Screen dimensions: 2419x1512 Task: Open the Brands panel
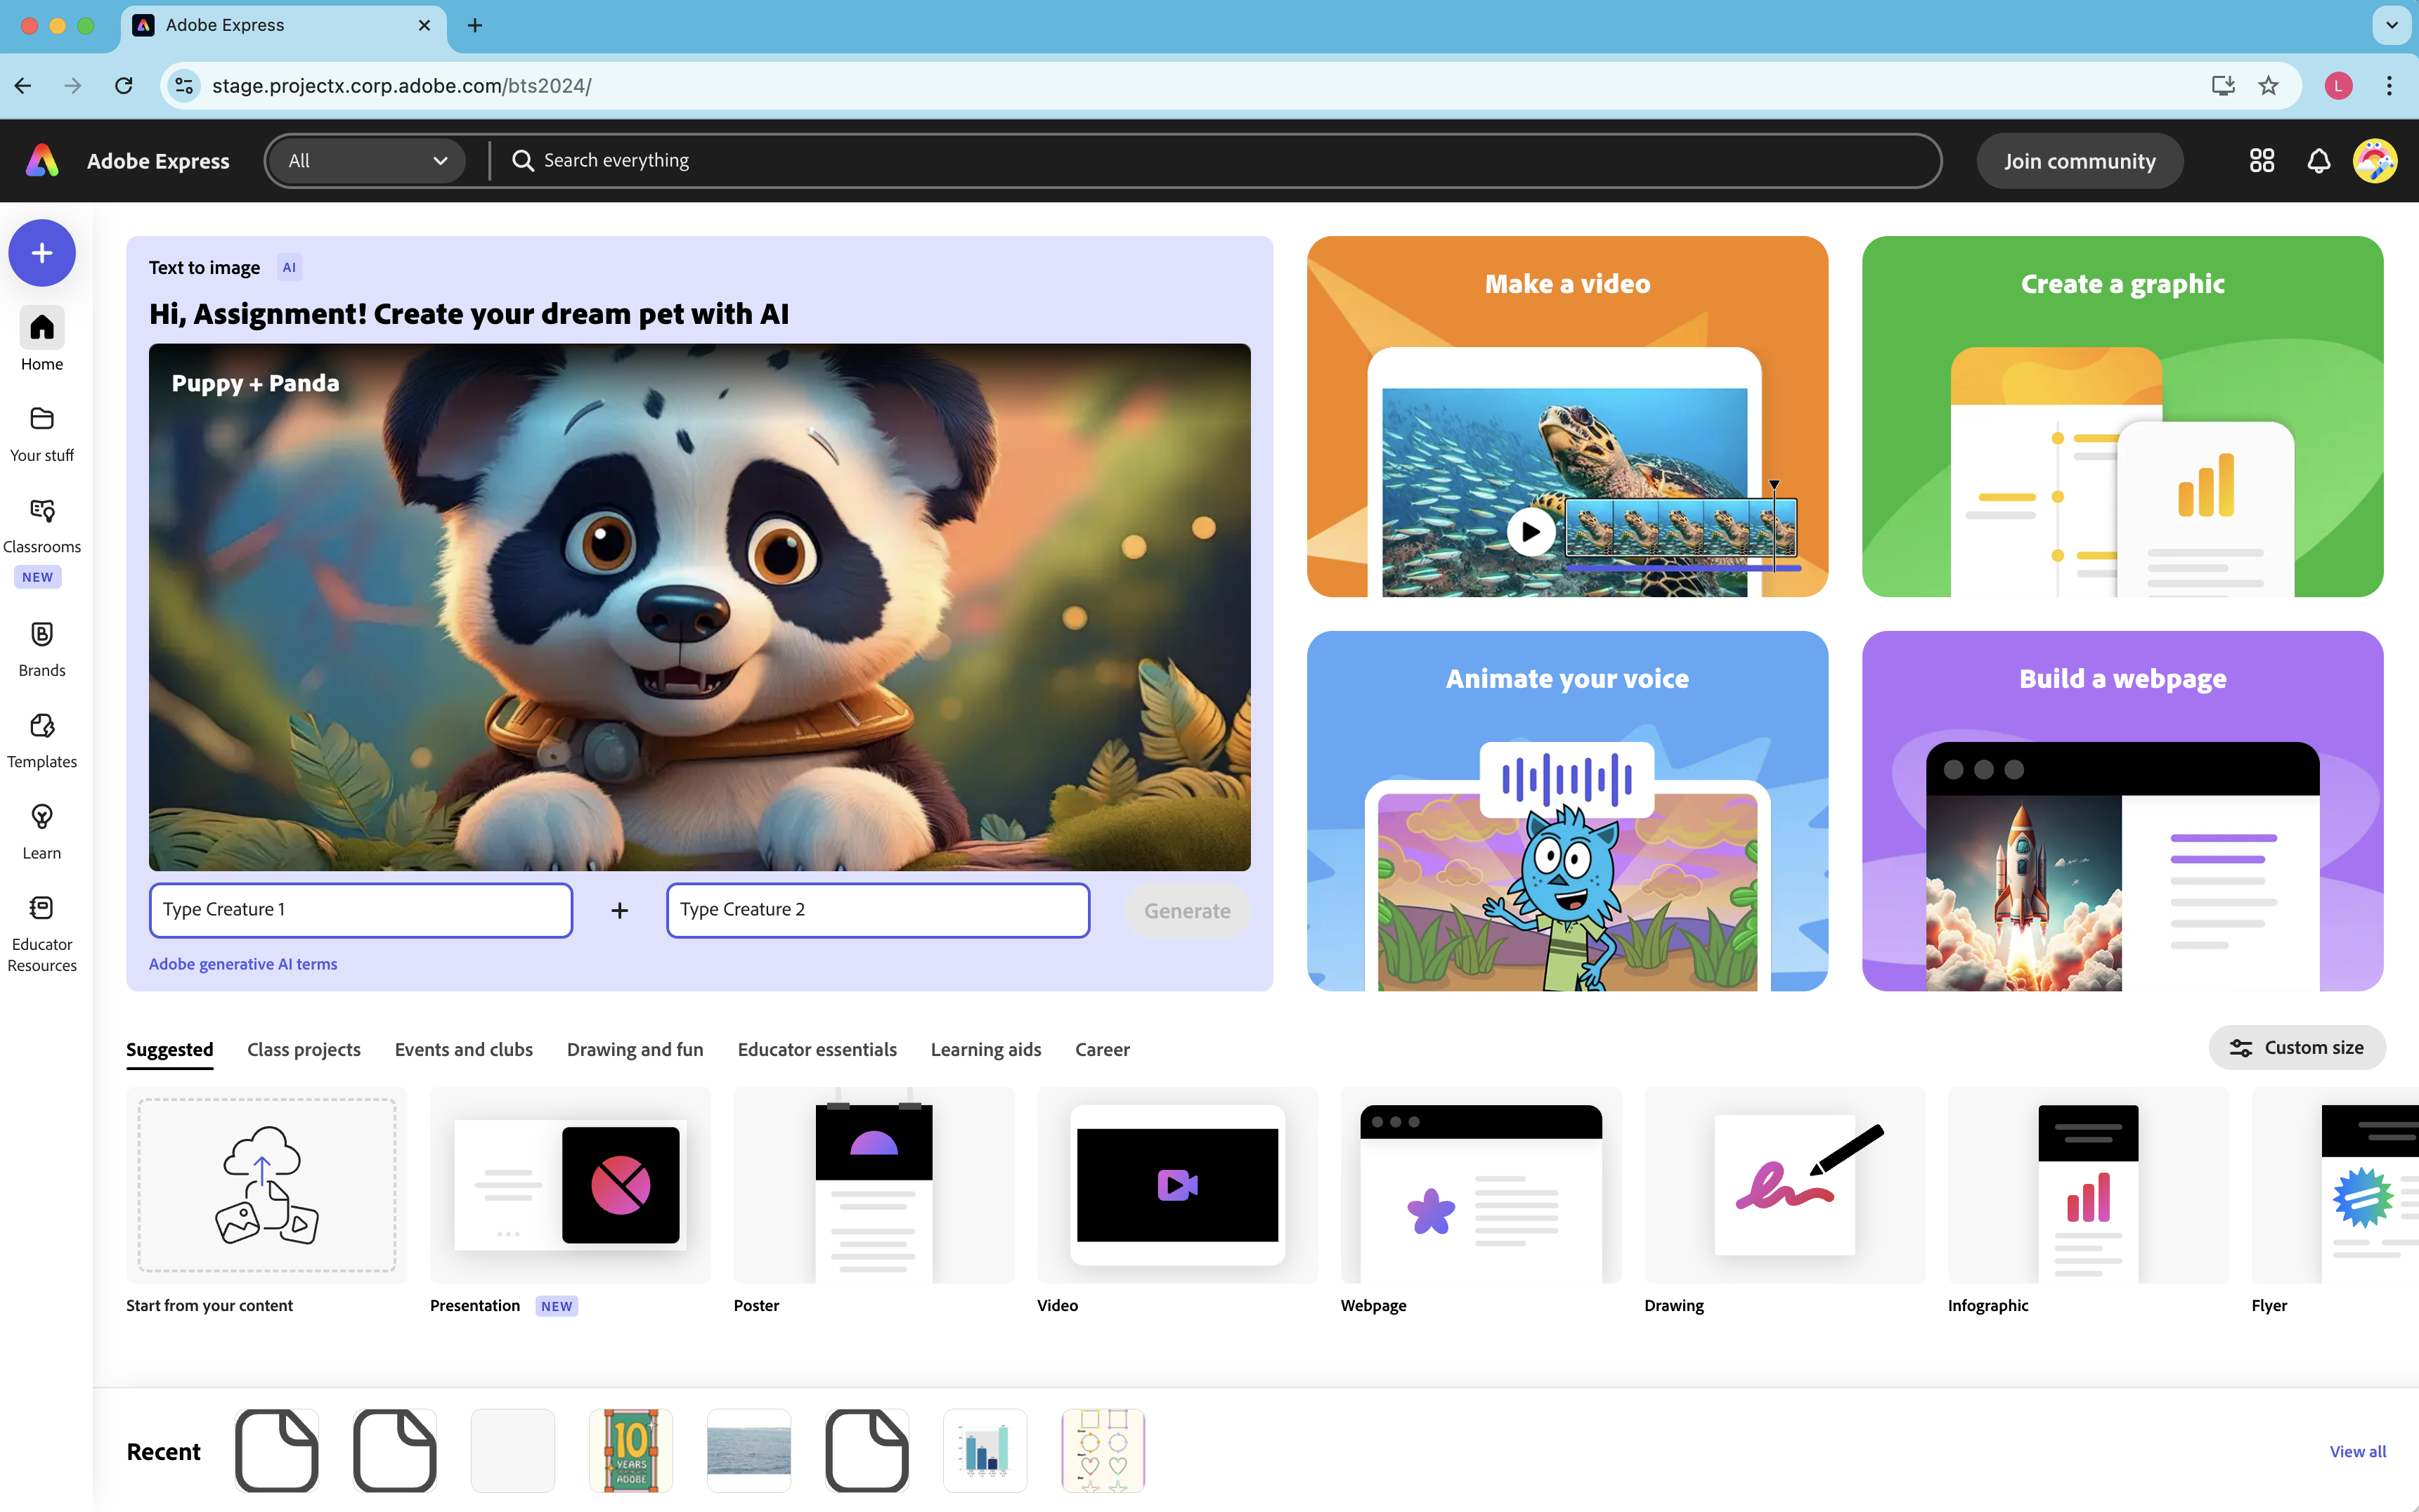(x=41, y=646)
